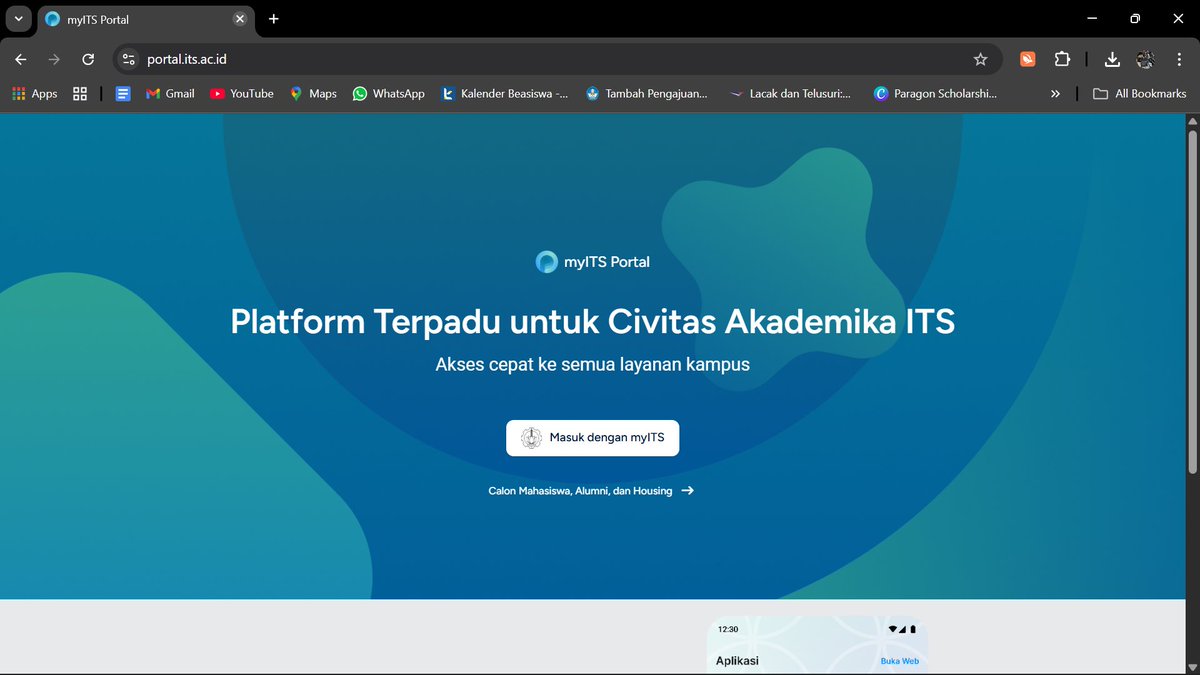The image size is (1200, 675).
Task: Click the text Akses cepat ke semua layanan kampus
Action: coord(593,364)
